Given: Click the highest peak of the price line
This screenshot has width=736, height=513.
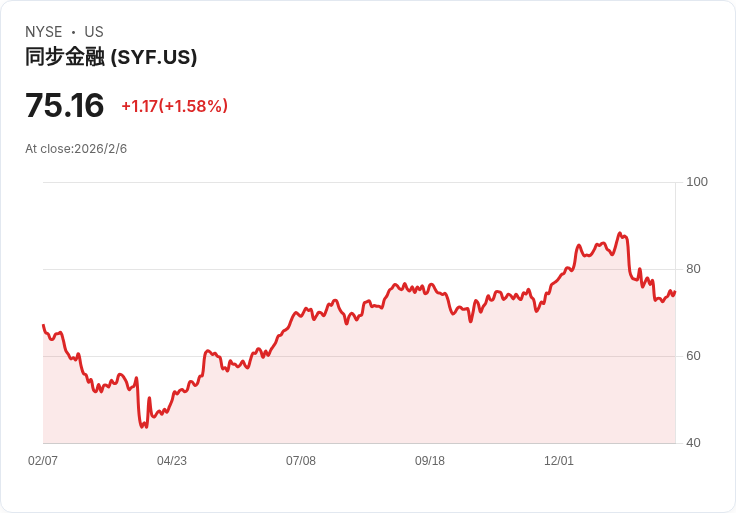Looking at the screenshot, I should tap(620, 233).
